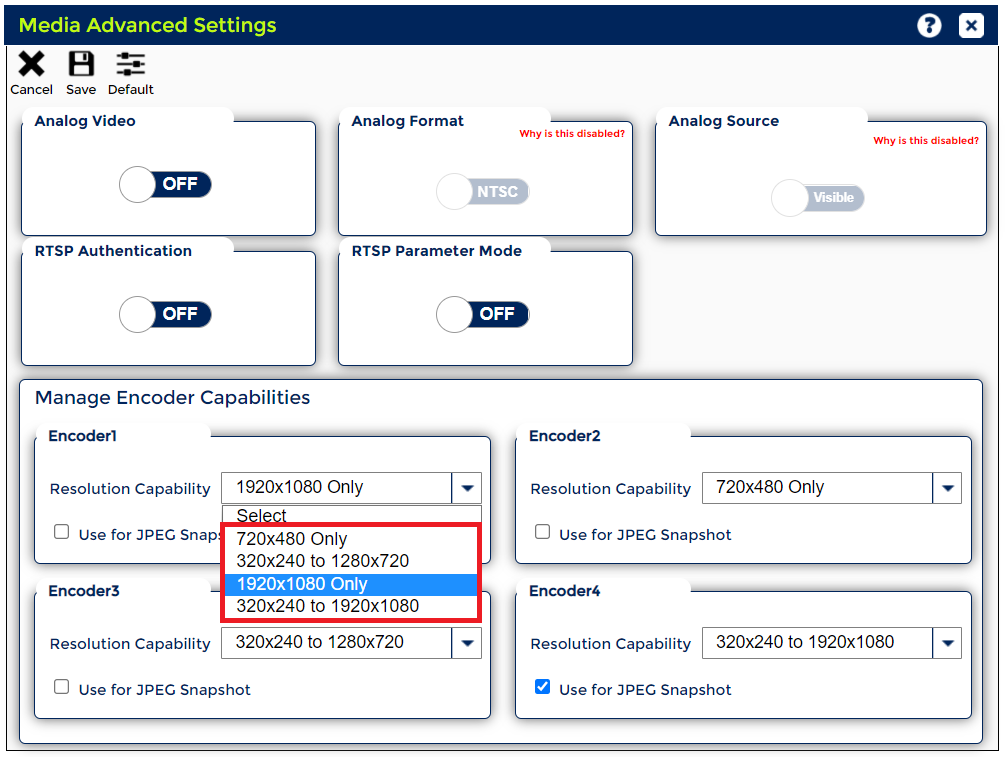1005x757 pixels.
Task: Toggle the Analog Source Visible switch
Action: point(818,197)
